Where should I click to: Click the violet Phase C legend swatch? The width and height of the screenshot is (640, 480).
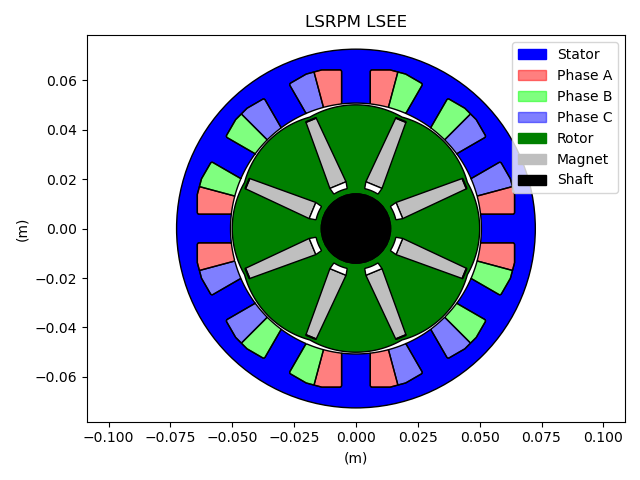point(532,117)
